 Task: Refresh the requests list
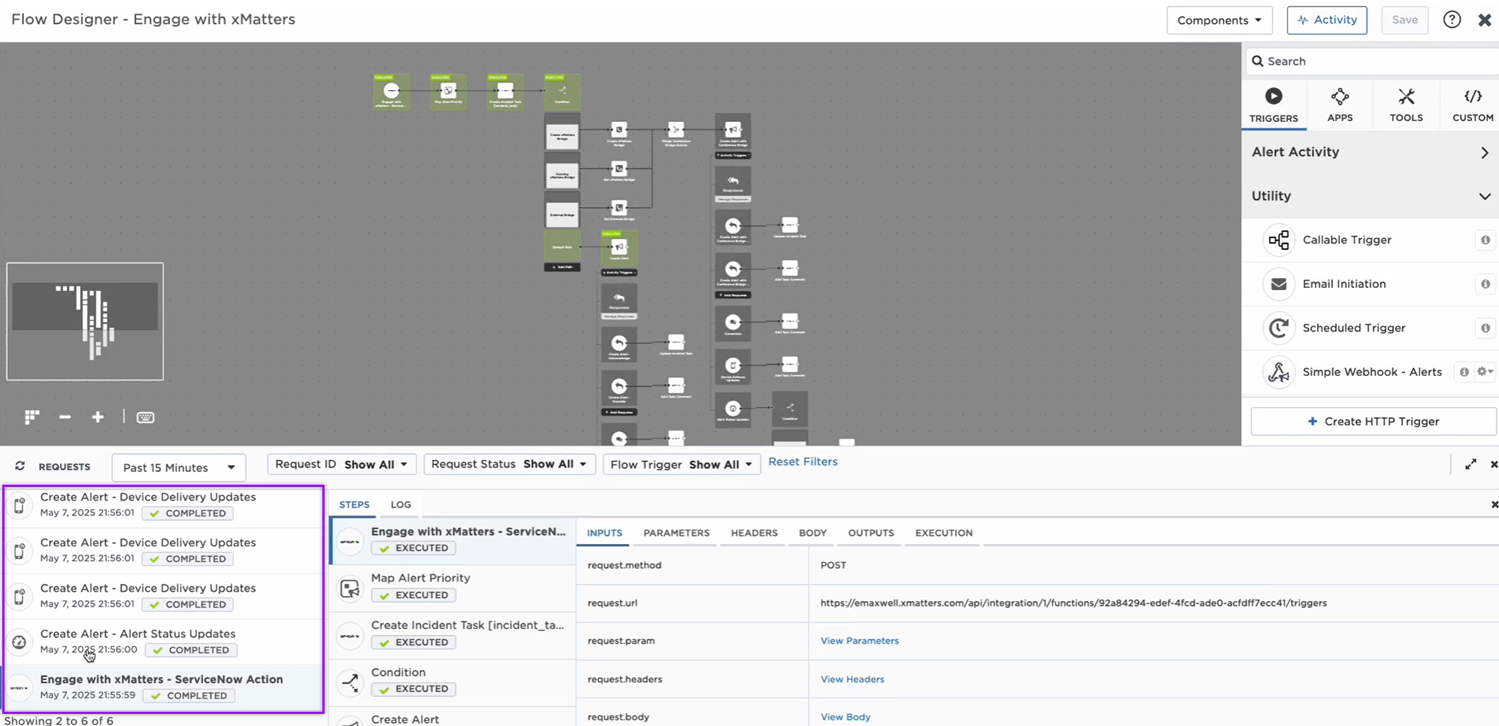(x=19, y=467)
